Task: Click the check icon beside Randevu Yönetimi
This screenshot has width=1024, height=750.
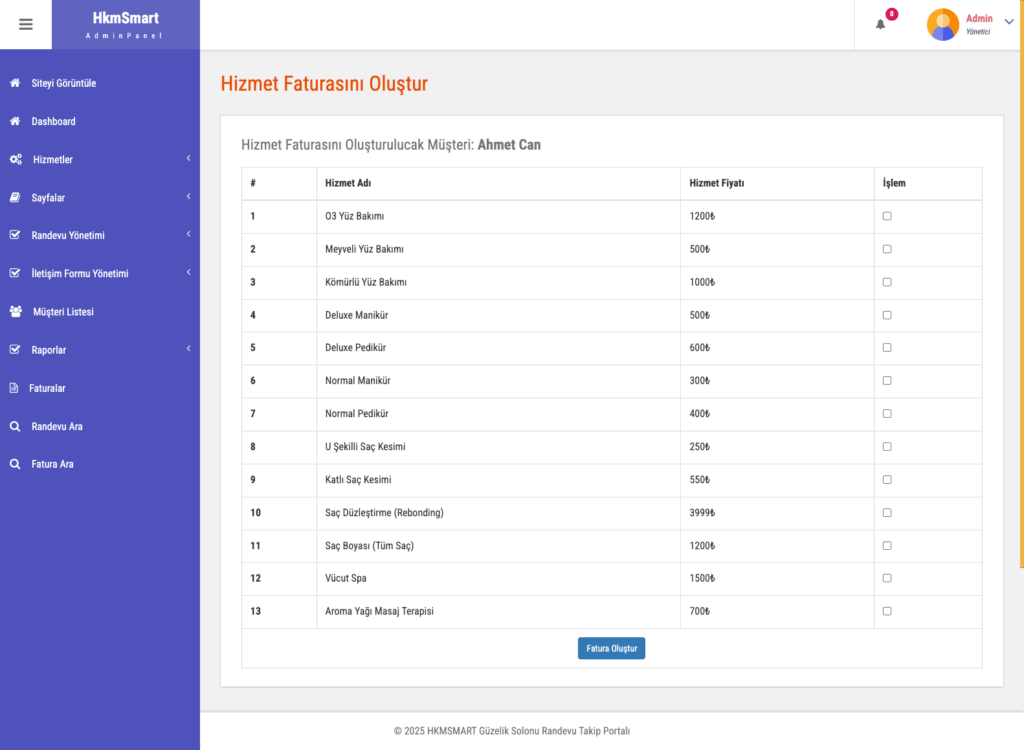Action: (15, 235)
